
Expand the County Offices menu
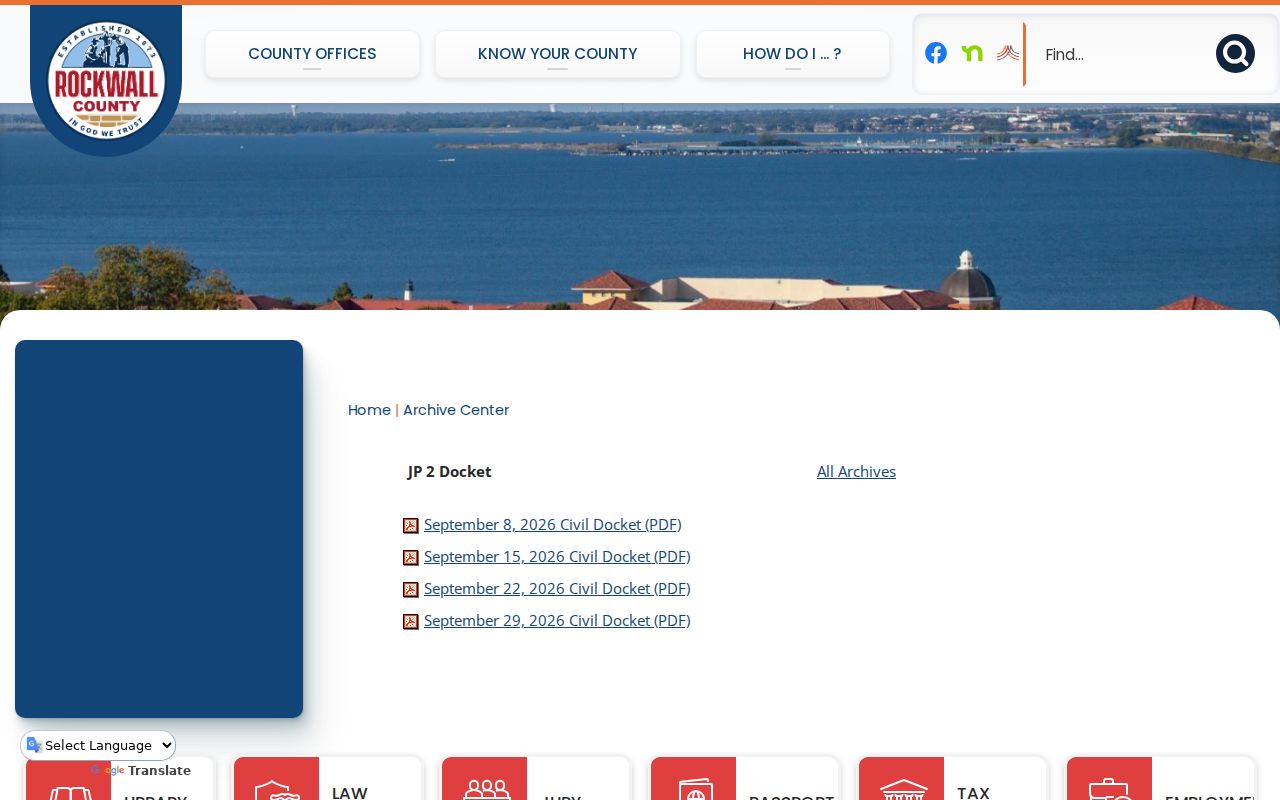tap(312, 54)
